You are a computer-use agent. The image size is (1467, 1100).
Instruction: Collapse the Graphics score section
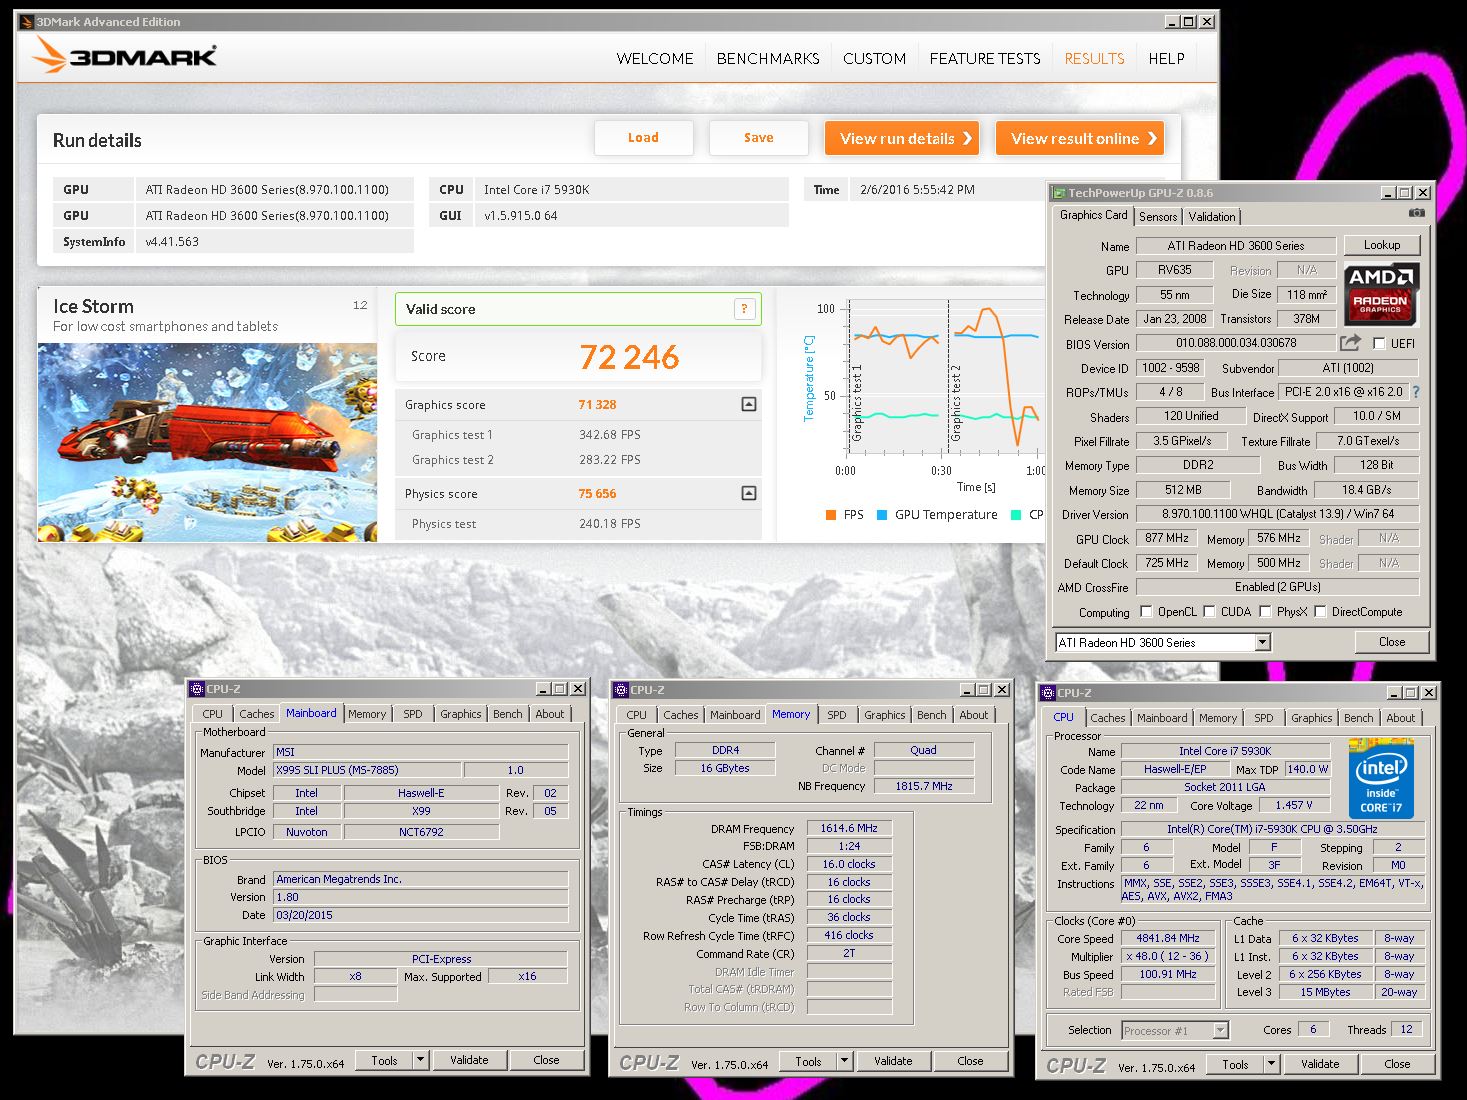tap(749, 404)
